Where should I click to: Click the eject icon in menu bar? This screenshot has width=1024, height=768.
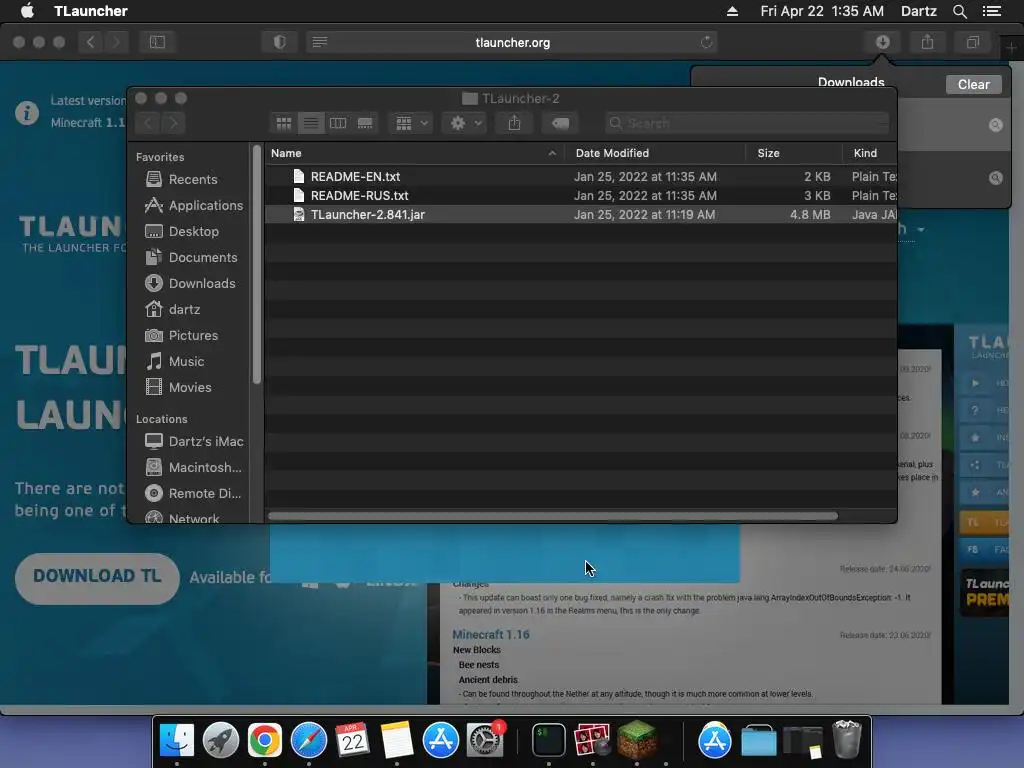(x=732, y=11)
